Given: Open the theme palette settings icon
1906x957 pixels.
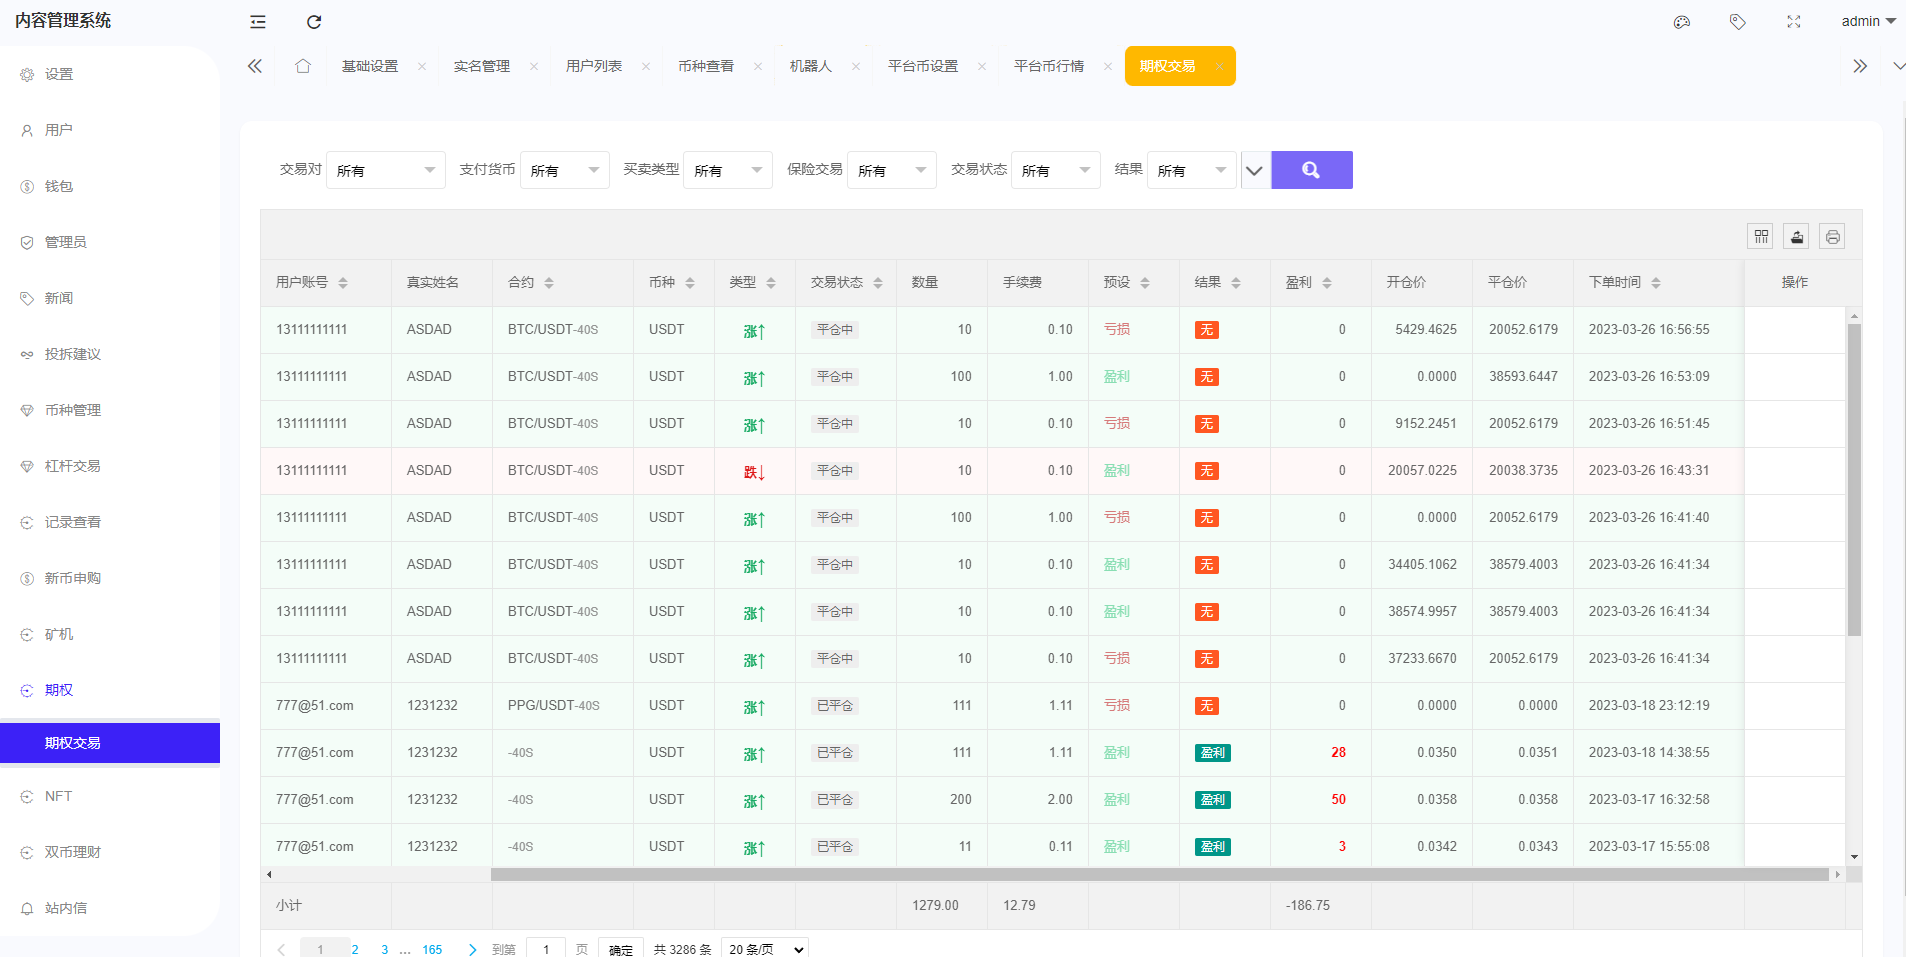Looking at the screenshot, I should coord(1681,22).
